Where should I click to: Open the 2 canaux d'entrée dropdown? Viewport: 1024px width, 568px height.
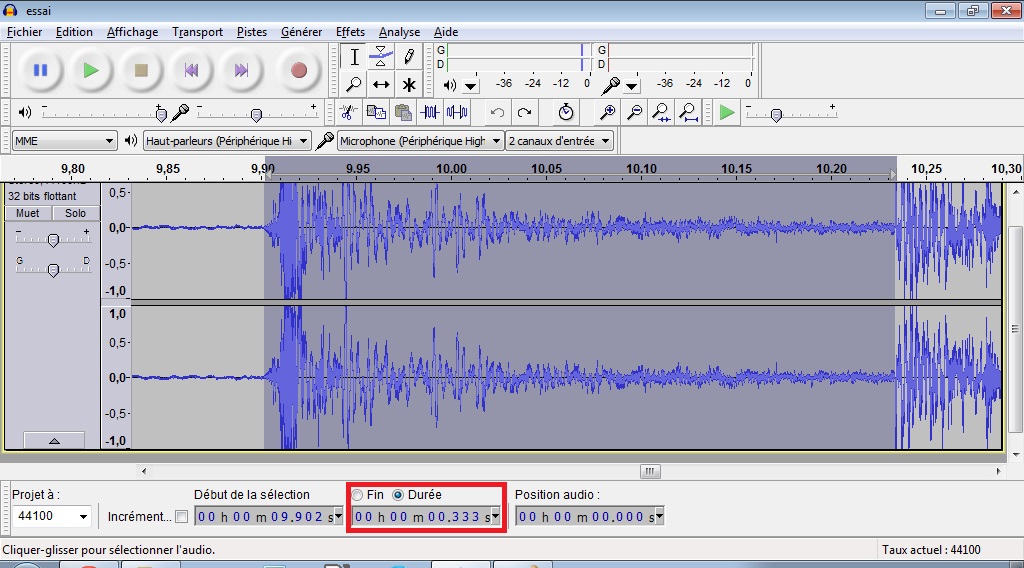point(559,141)
